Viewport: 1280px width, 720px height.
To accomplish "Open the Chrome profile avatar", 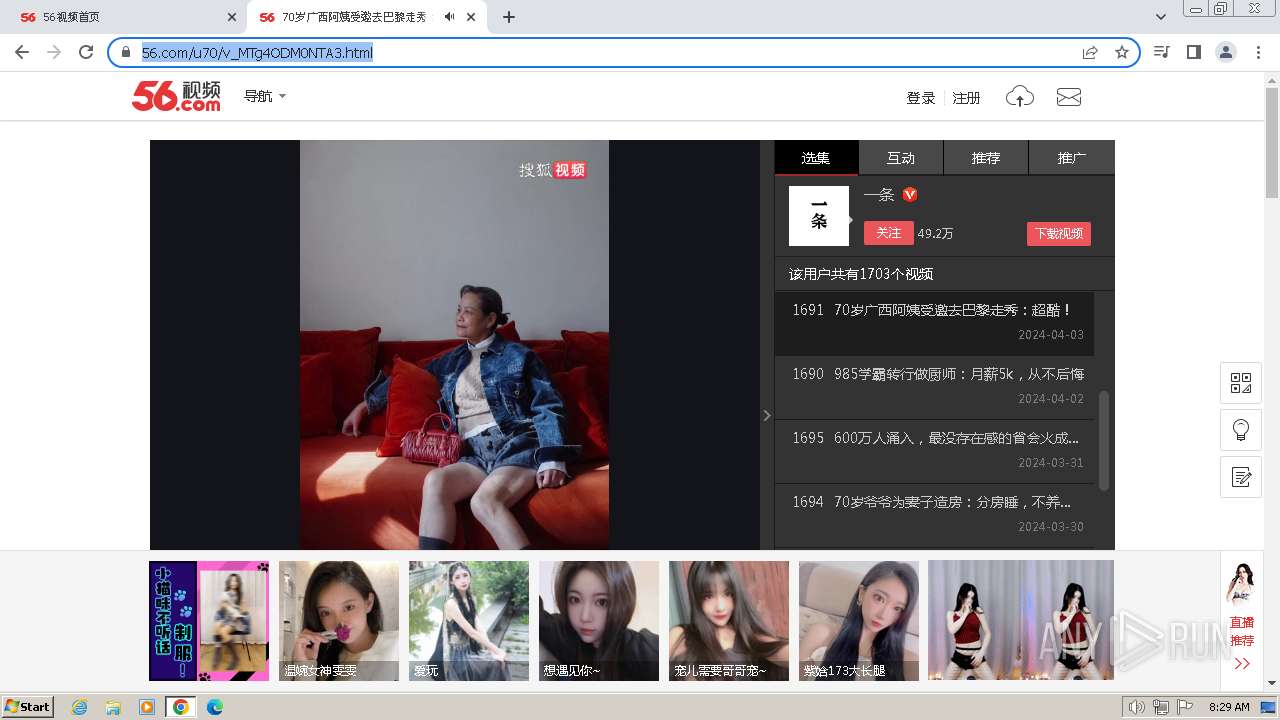I will click(1226, 52).
